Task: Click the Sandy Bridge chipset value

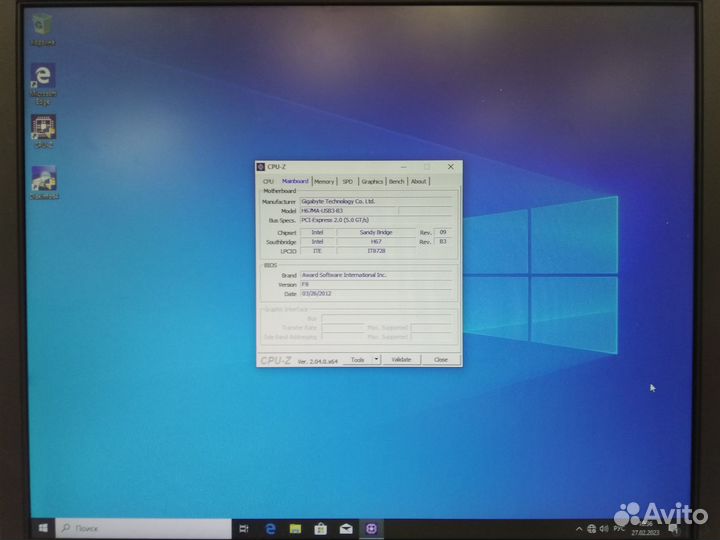Action: 376,233
